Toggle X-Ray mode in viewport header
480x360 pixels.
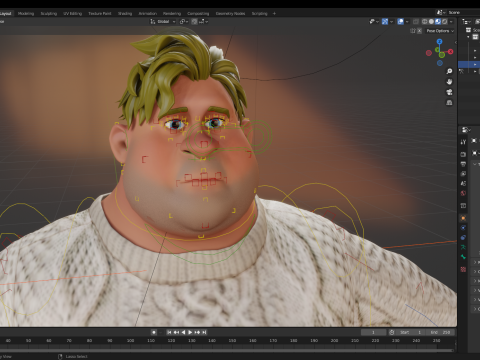coord(416,21)
